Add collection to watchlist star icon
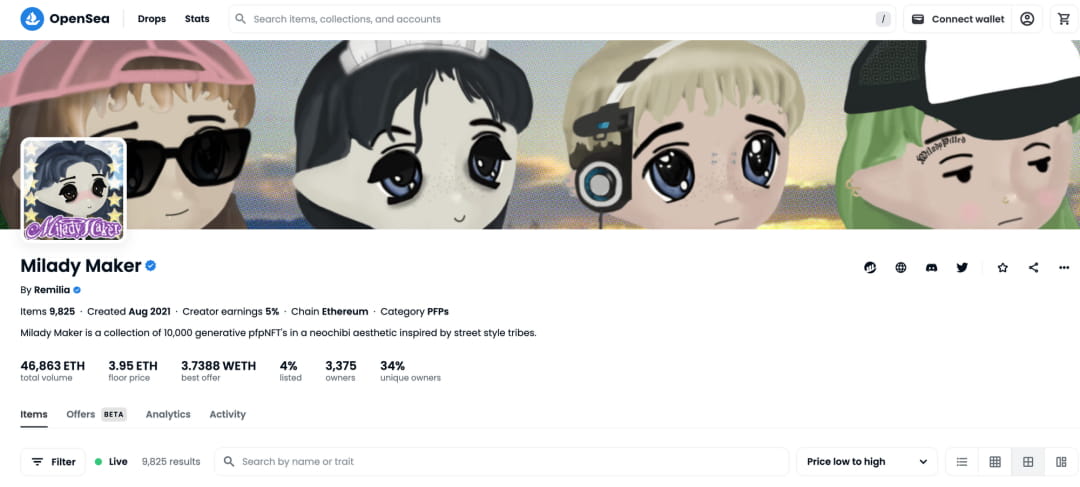Image resolution: width=1080 pixels, height=487 pixels. (x=1003, y=268)
